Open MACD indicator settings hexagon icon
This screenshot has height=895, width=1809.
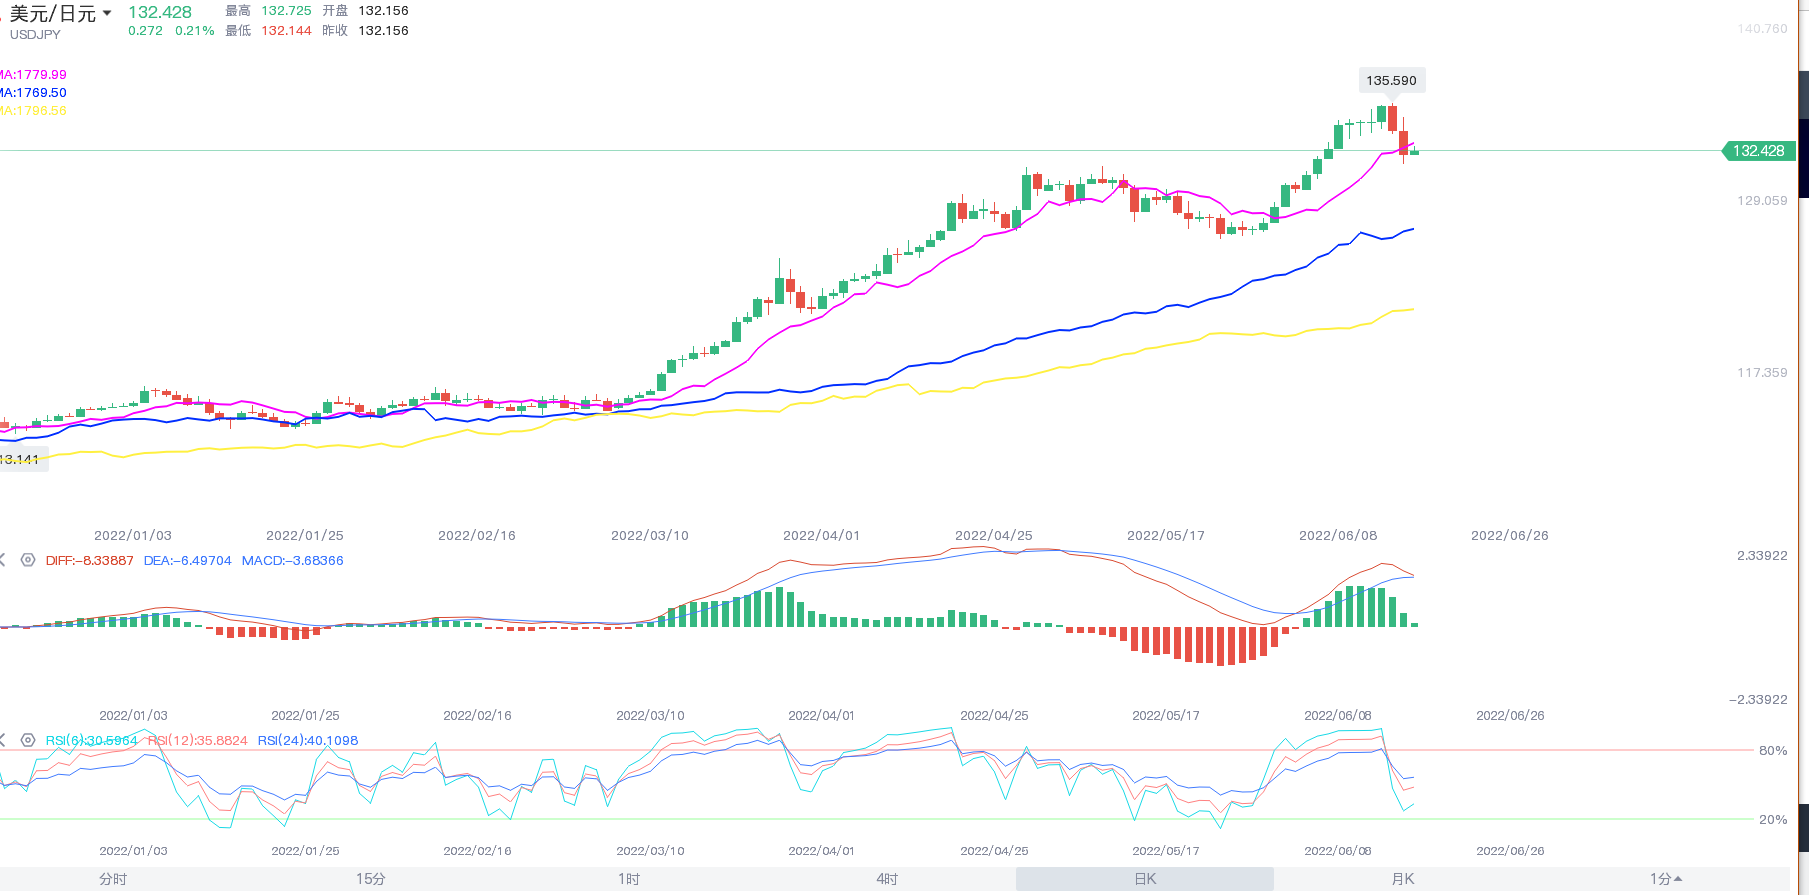tap(28, 561)
